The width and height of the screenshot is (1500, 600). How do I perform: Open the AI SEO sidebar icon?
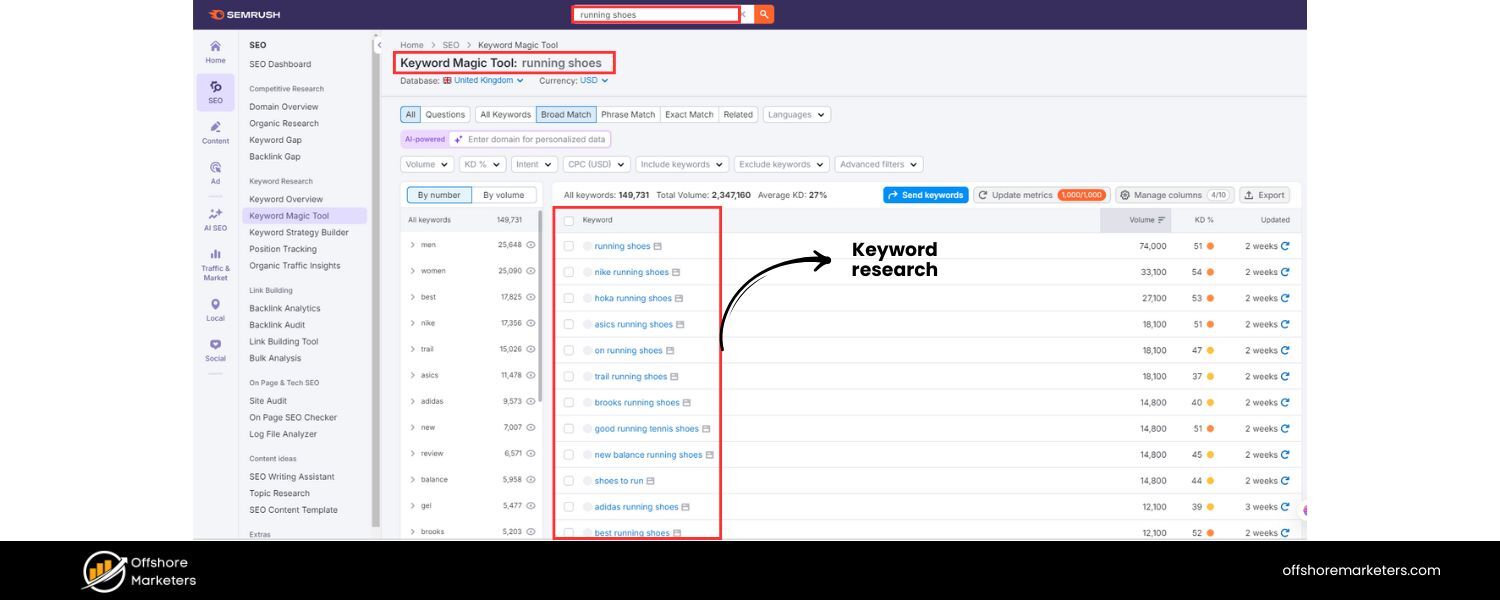[214, 215]
